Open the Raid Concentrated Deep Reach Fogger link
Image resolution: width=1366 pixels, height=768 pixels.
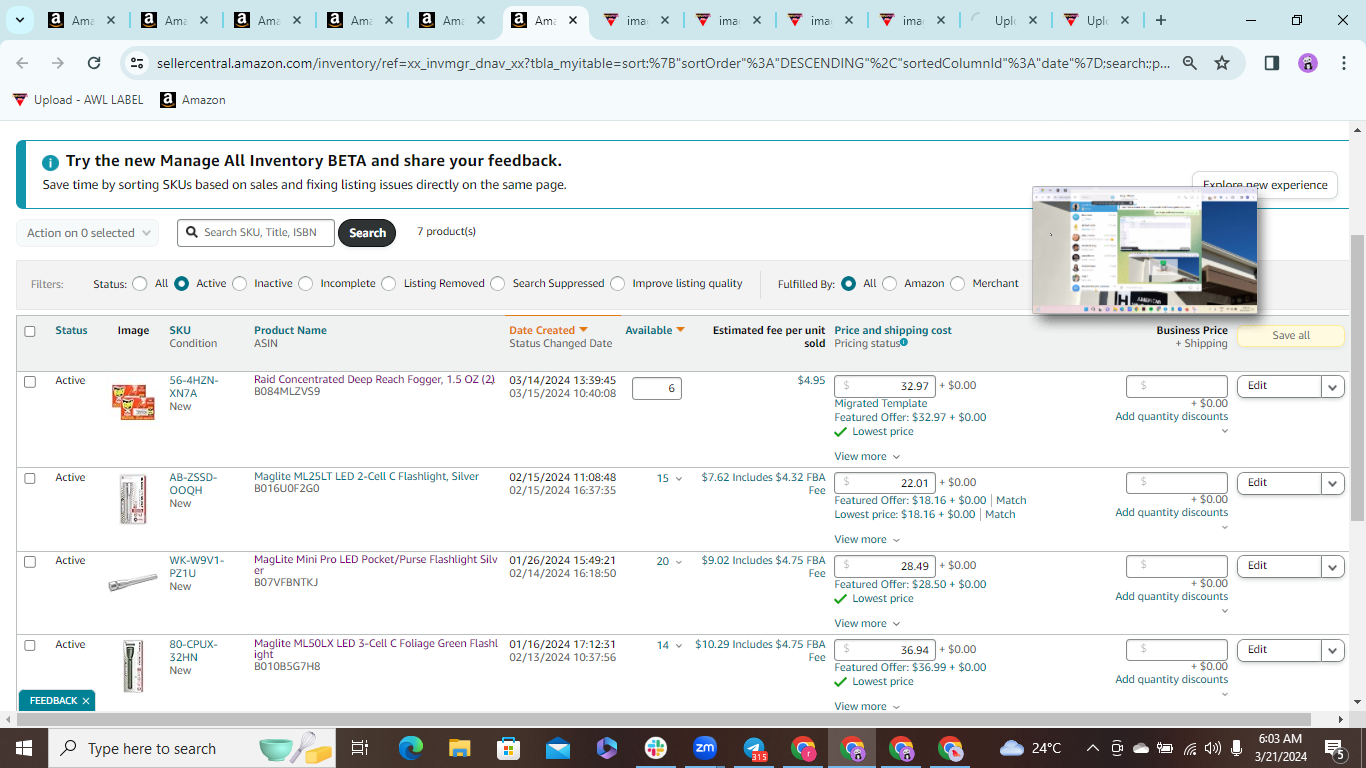click(x=374, y=380)
